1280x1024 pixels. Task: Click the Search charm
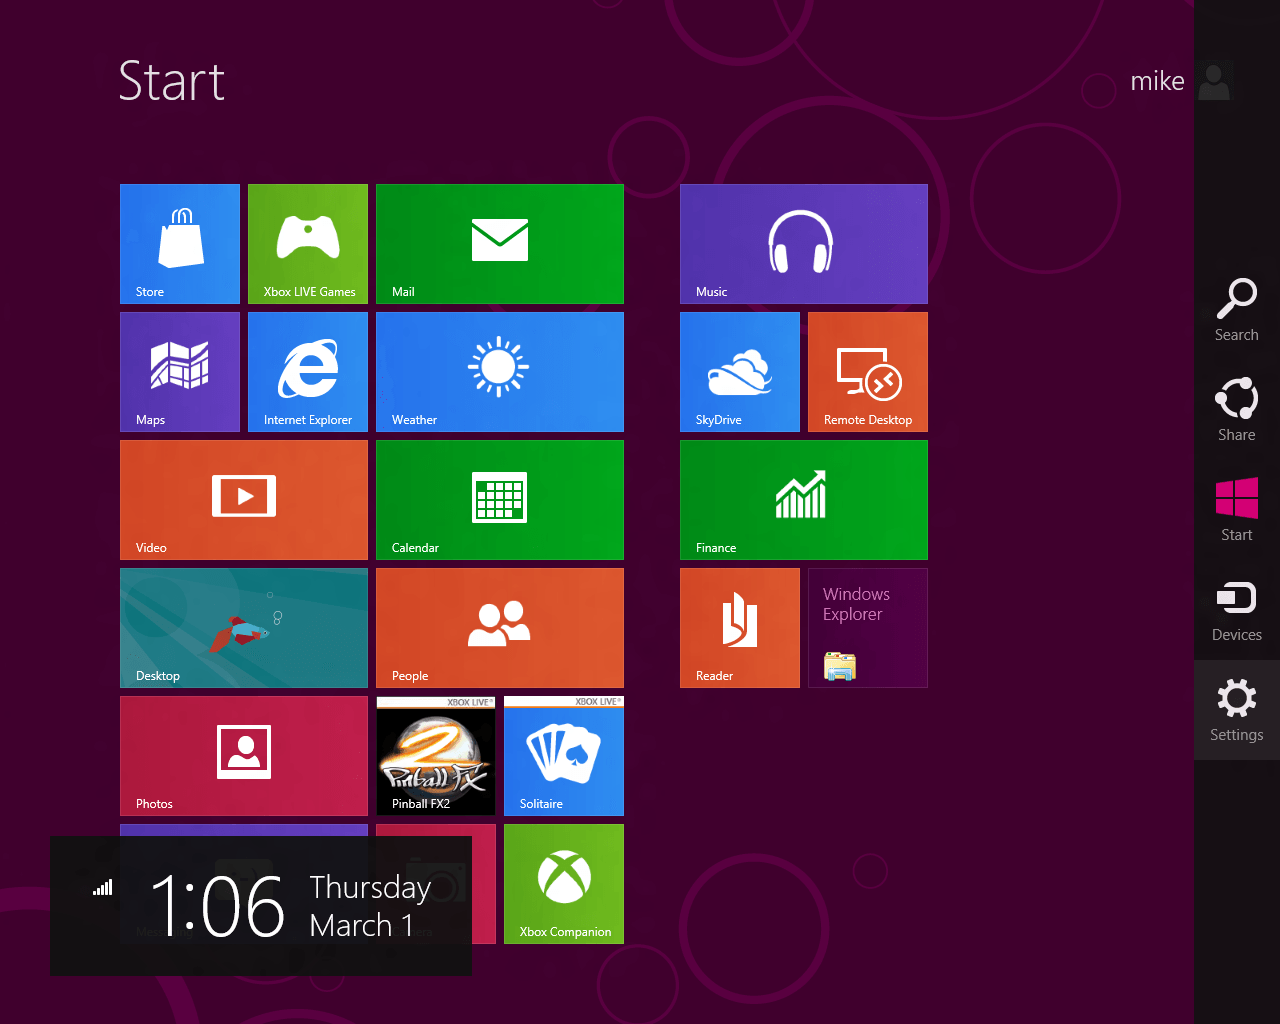(x=1237, y=310)
